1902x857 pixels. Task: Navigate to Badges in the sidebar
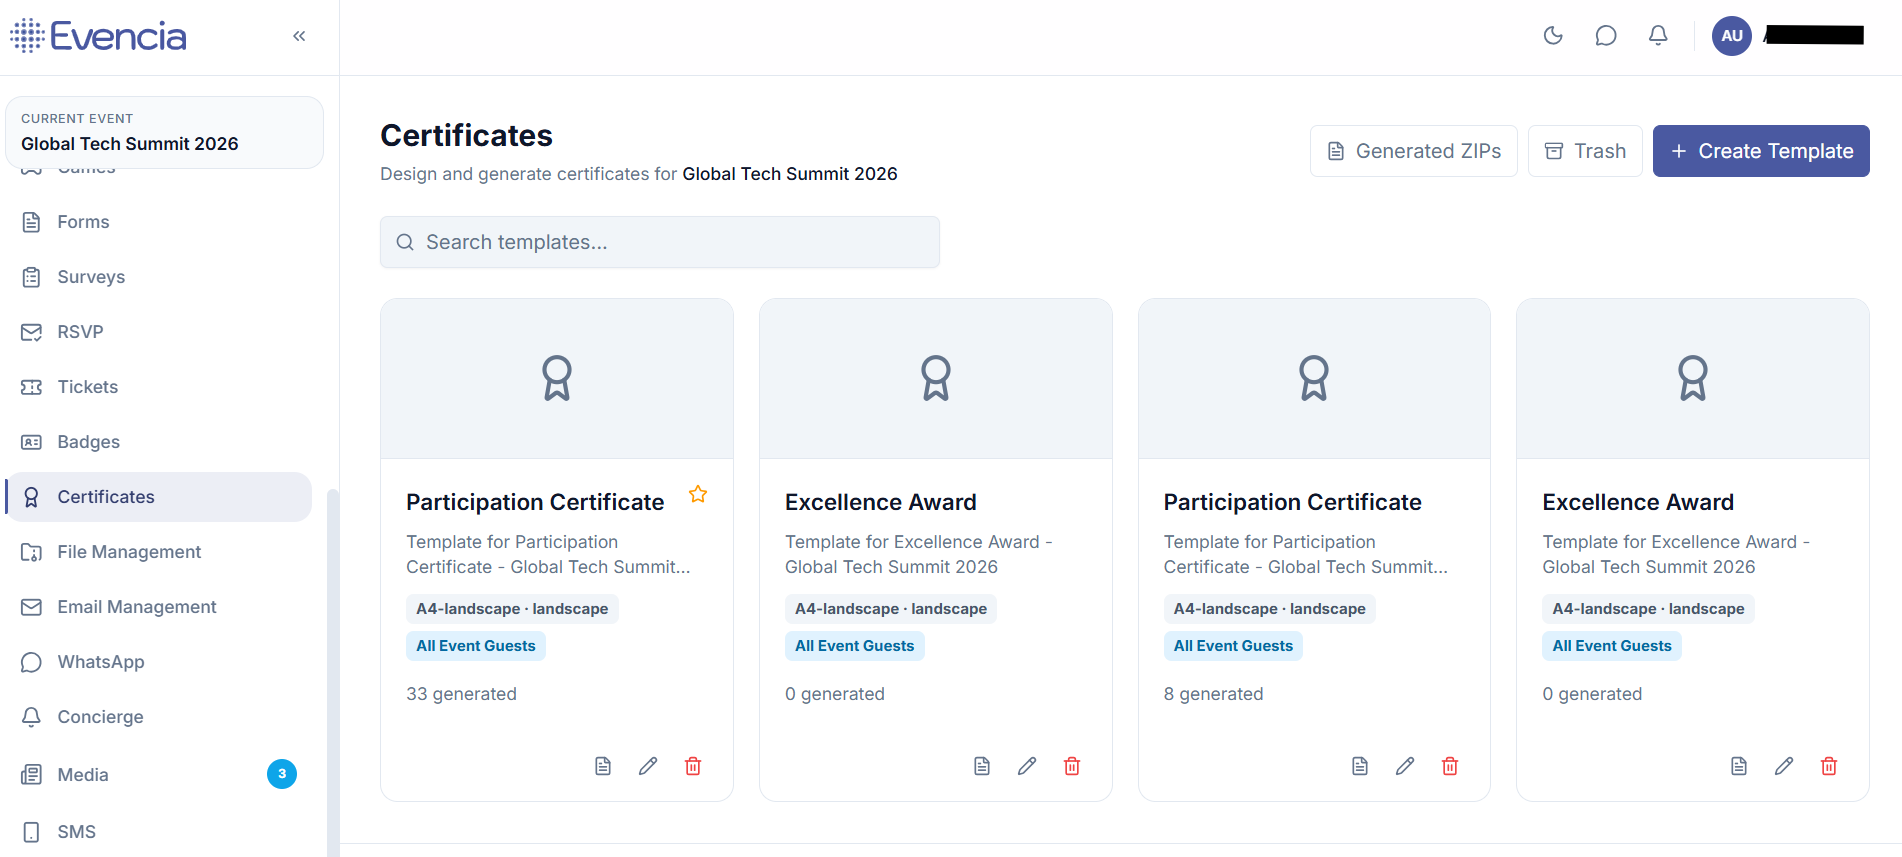[x=159, y=442]
